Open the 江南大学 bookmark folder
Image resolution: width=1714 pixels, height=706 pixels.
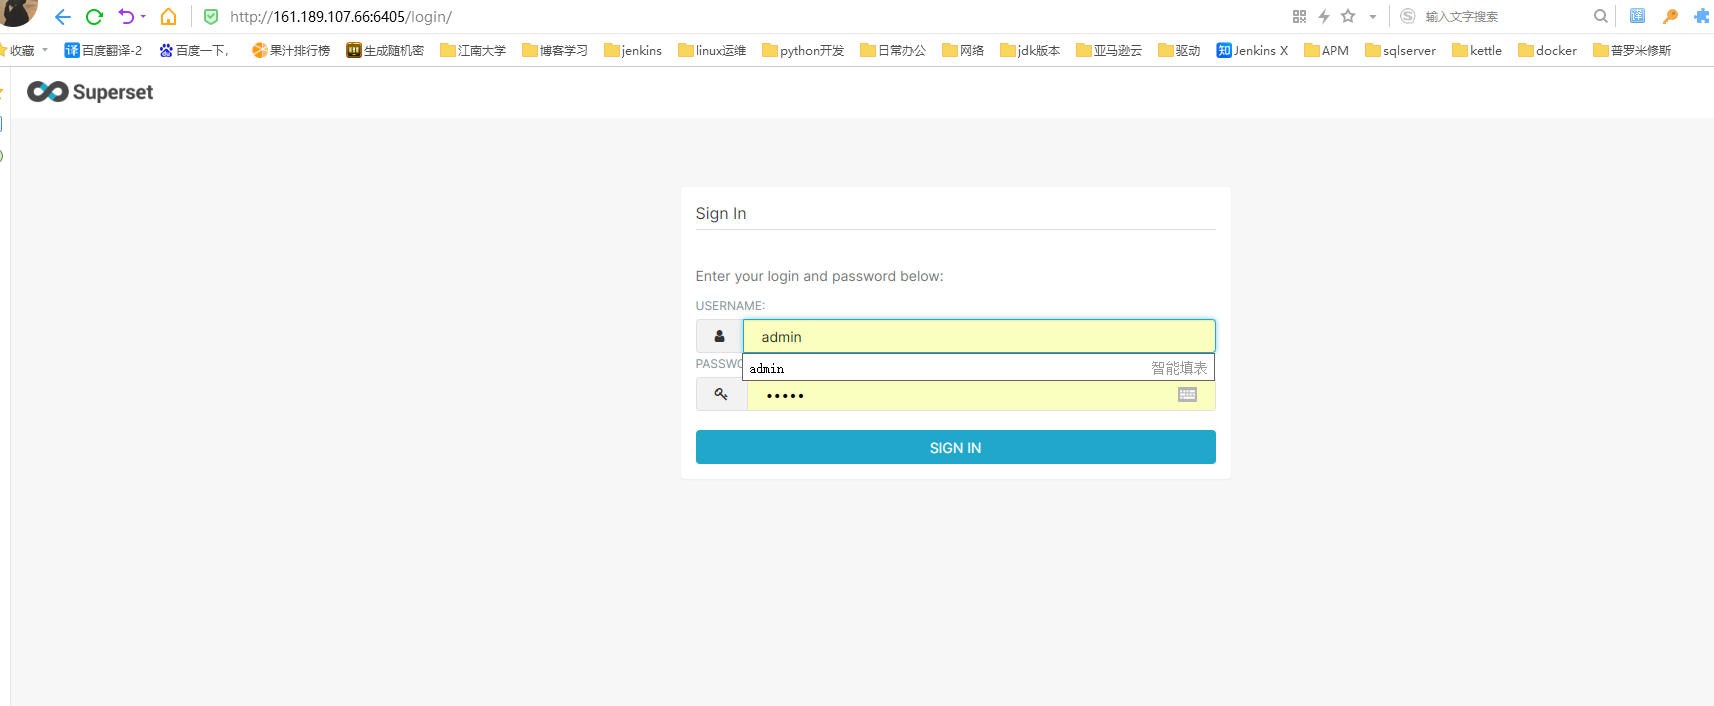(x=473, y=50)
